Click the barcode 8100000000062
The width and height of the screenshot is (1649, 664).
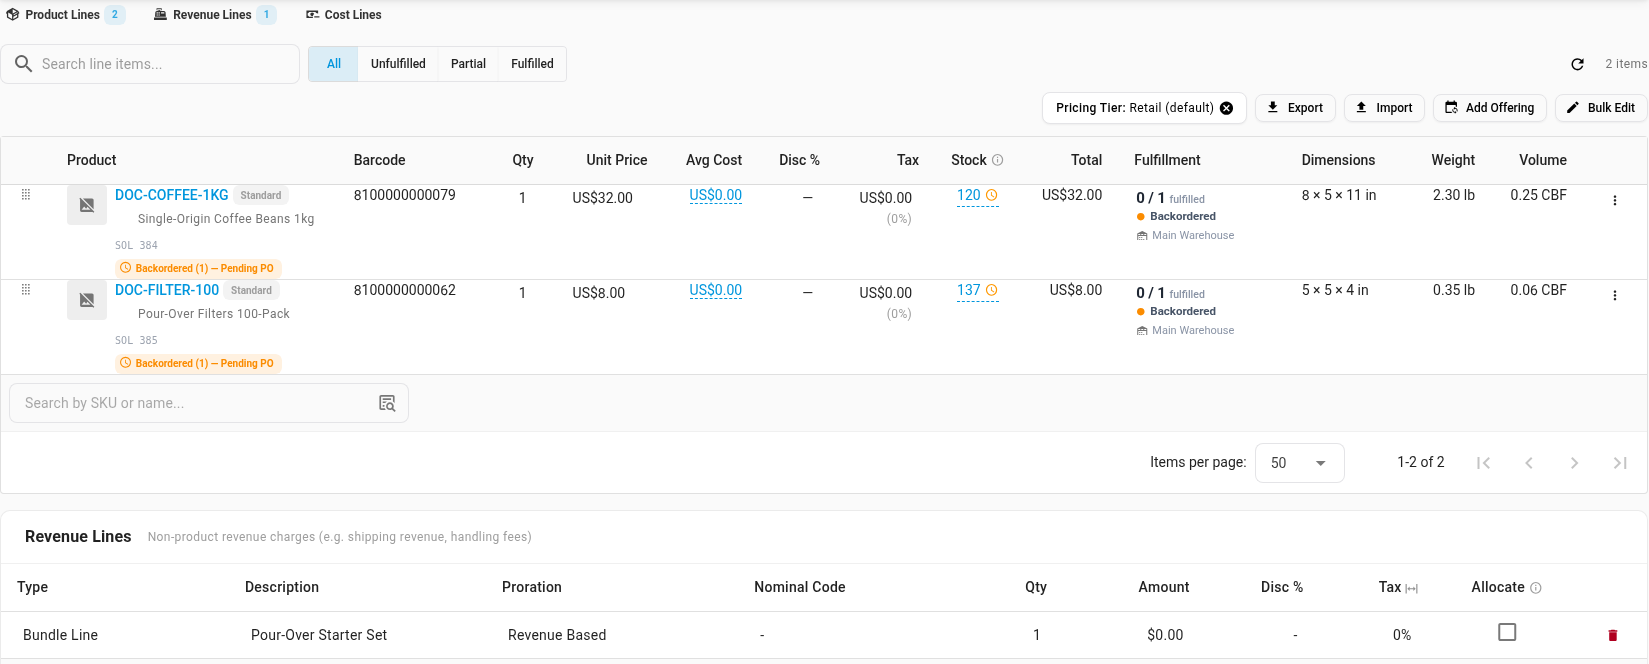[405, 290]
